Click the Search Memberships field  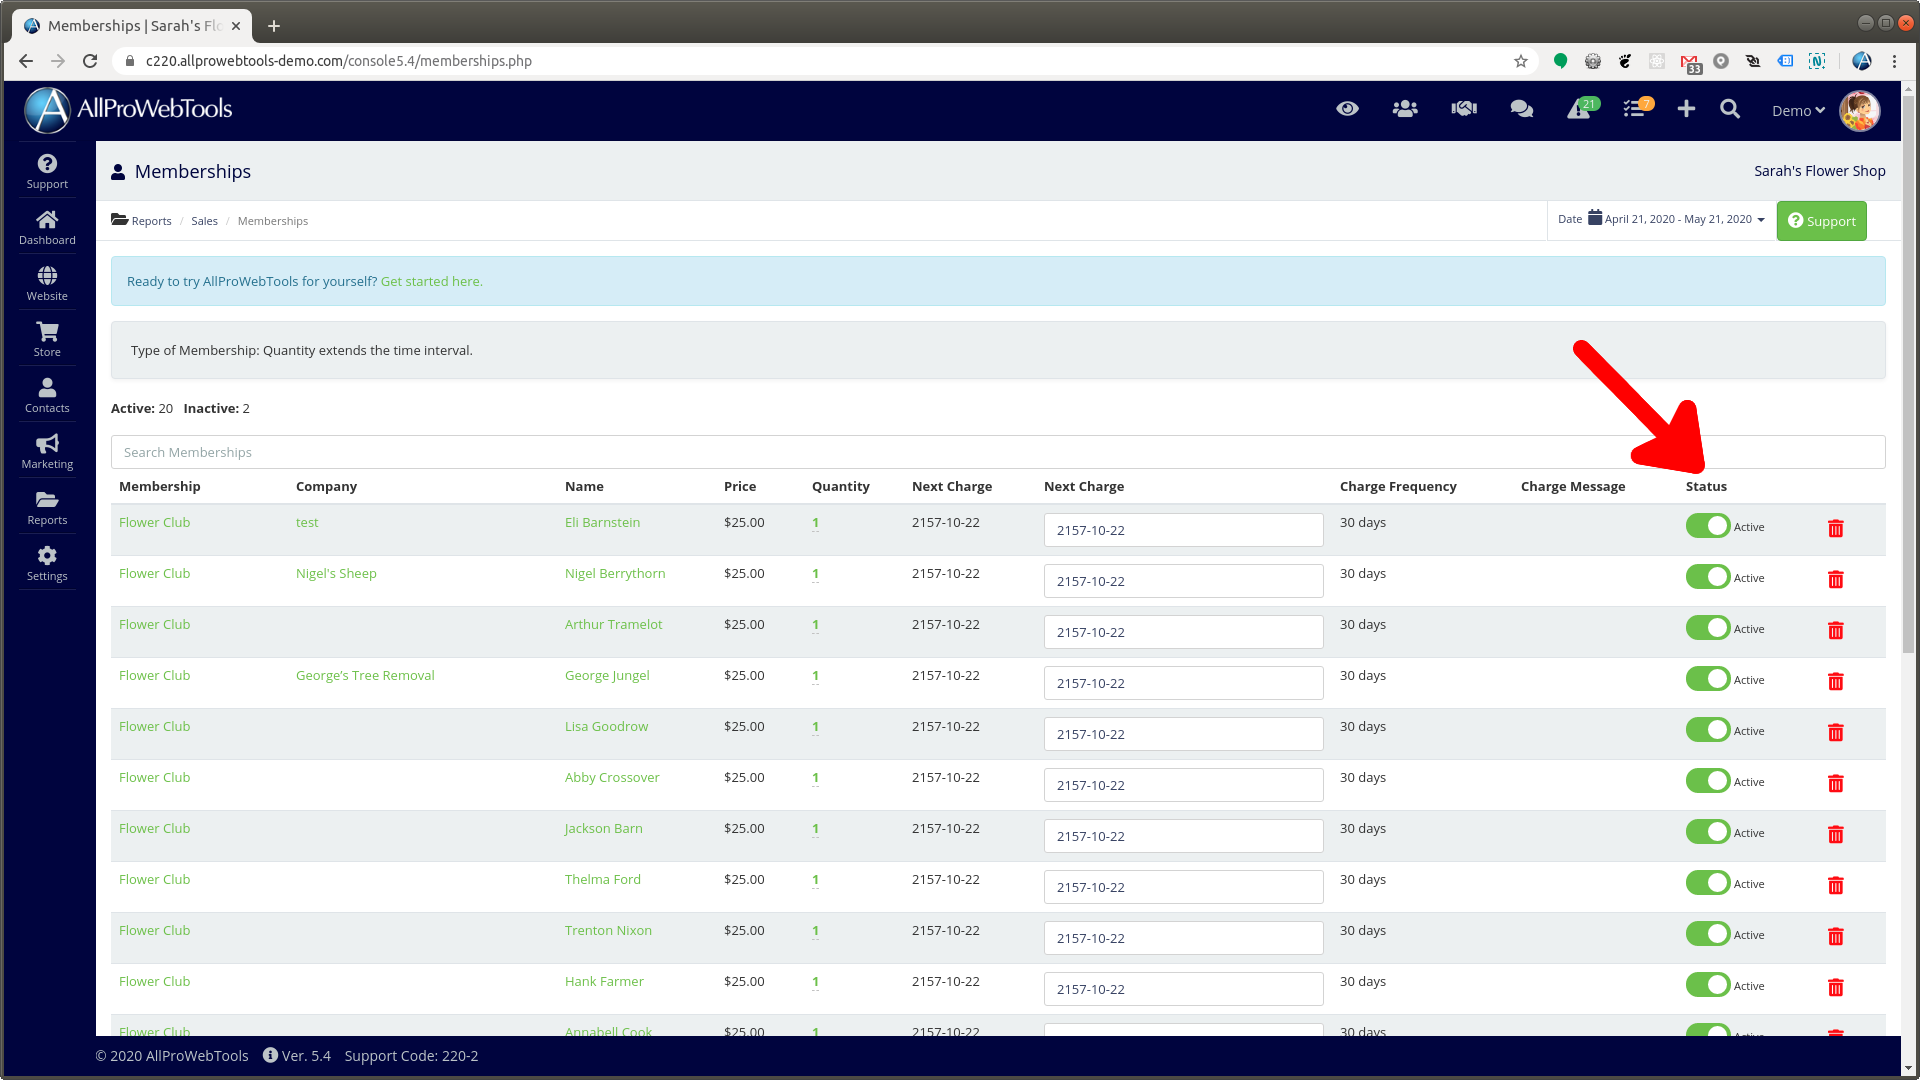[x=998, y=452]
